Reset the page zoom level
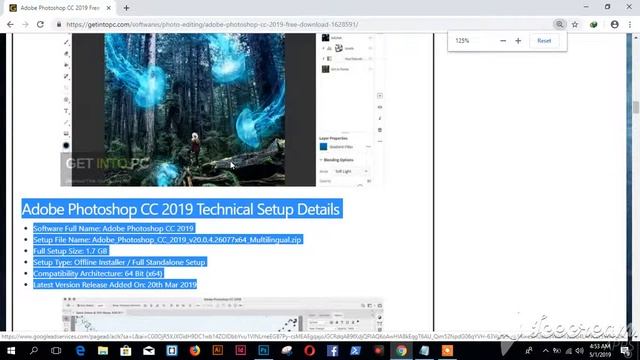640x360 pixels. pos(544,41)
